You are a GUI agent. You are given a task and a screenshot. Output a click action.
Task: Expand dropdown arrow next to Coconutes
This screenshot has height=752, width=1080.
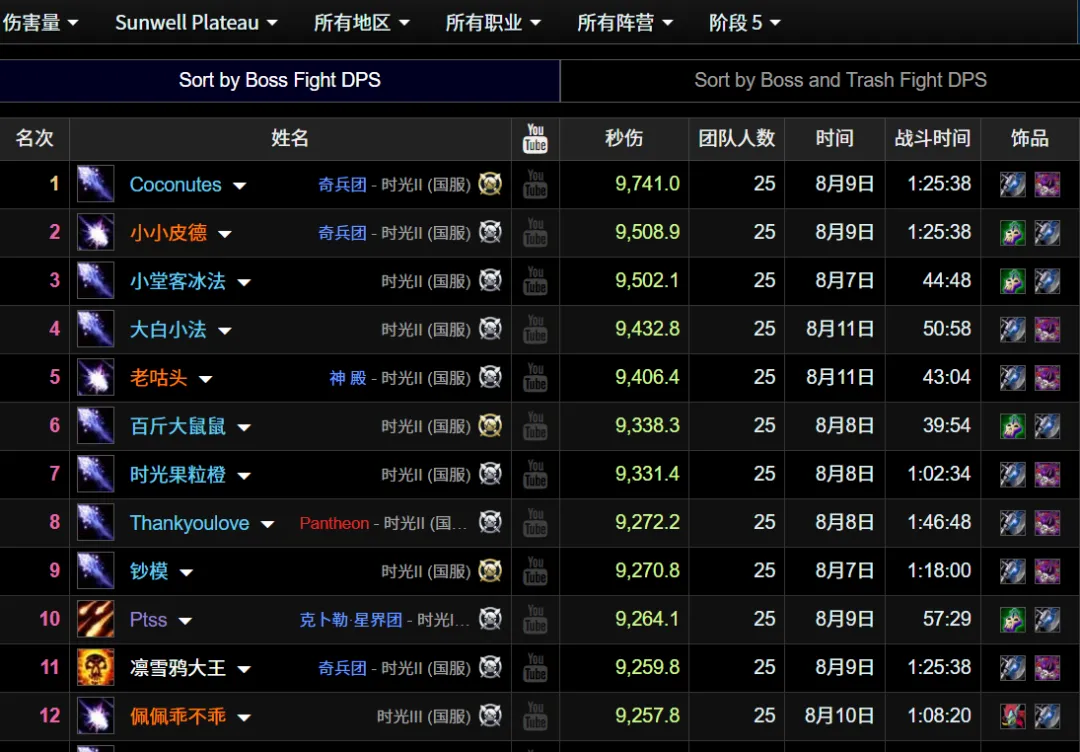[x=240, y=185]
